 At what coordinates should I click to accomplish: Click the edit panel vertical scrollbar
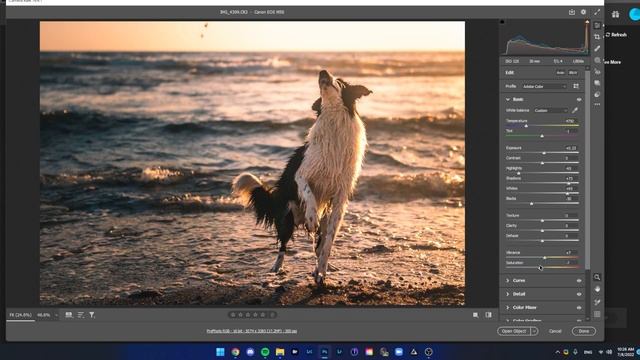(587, 169)
